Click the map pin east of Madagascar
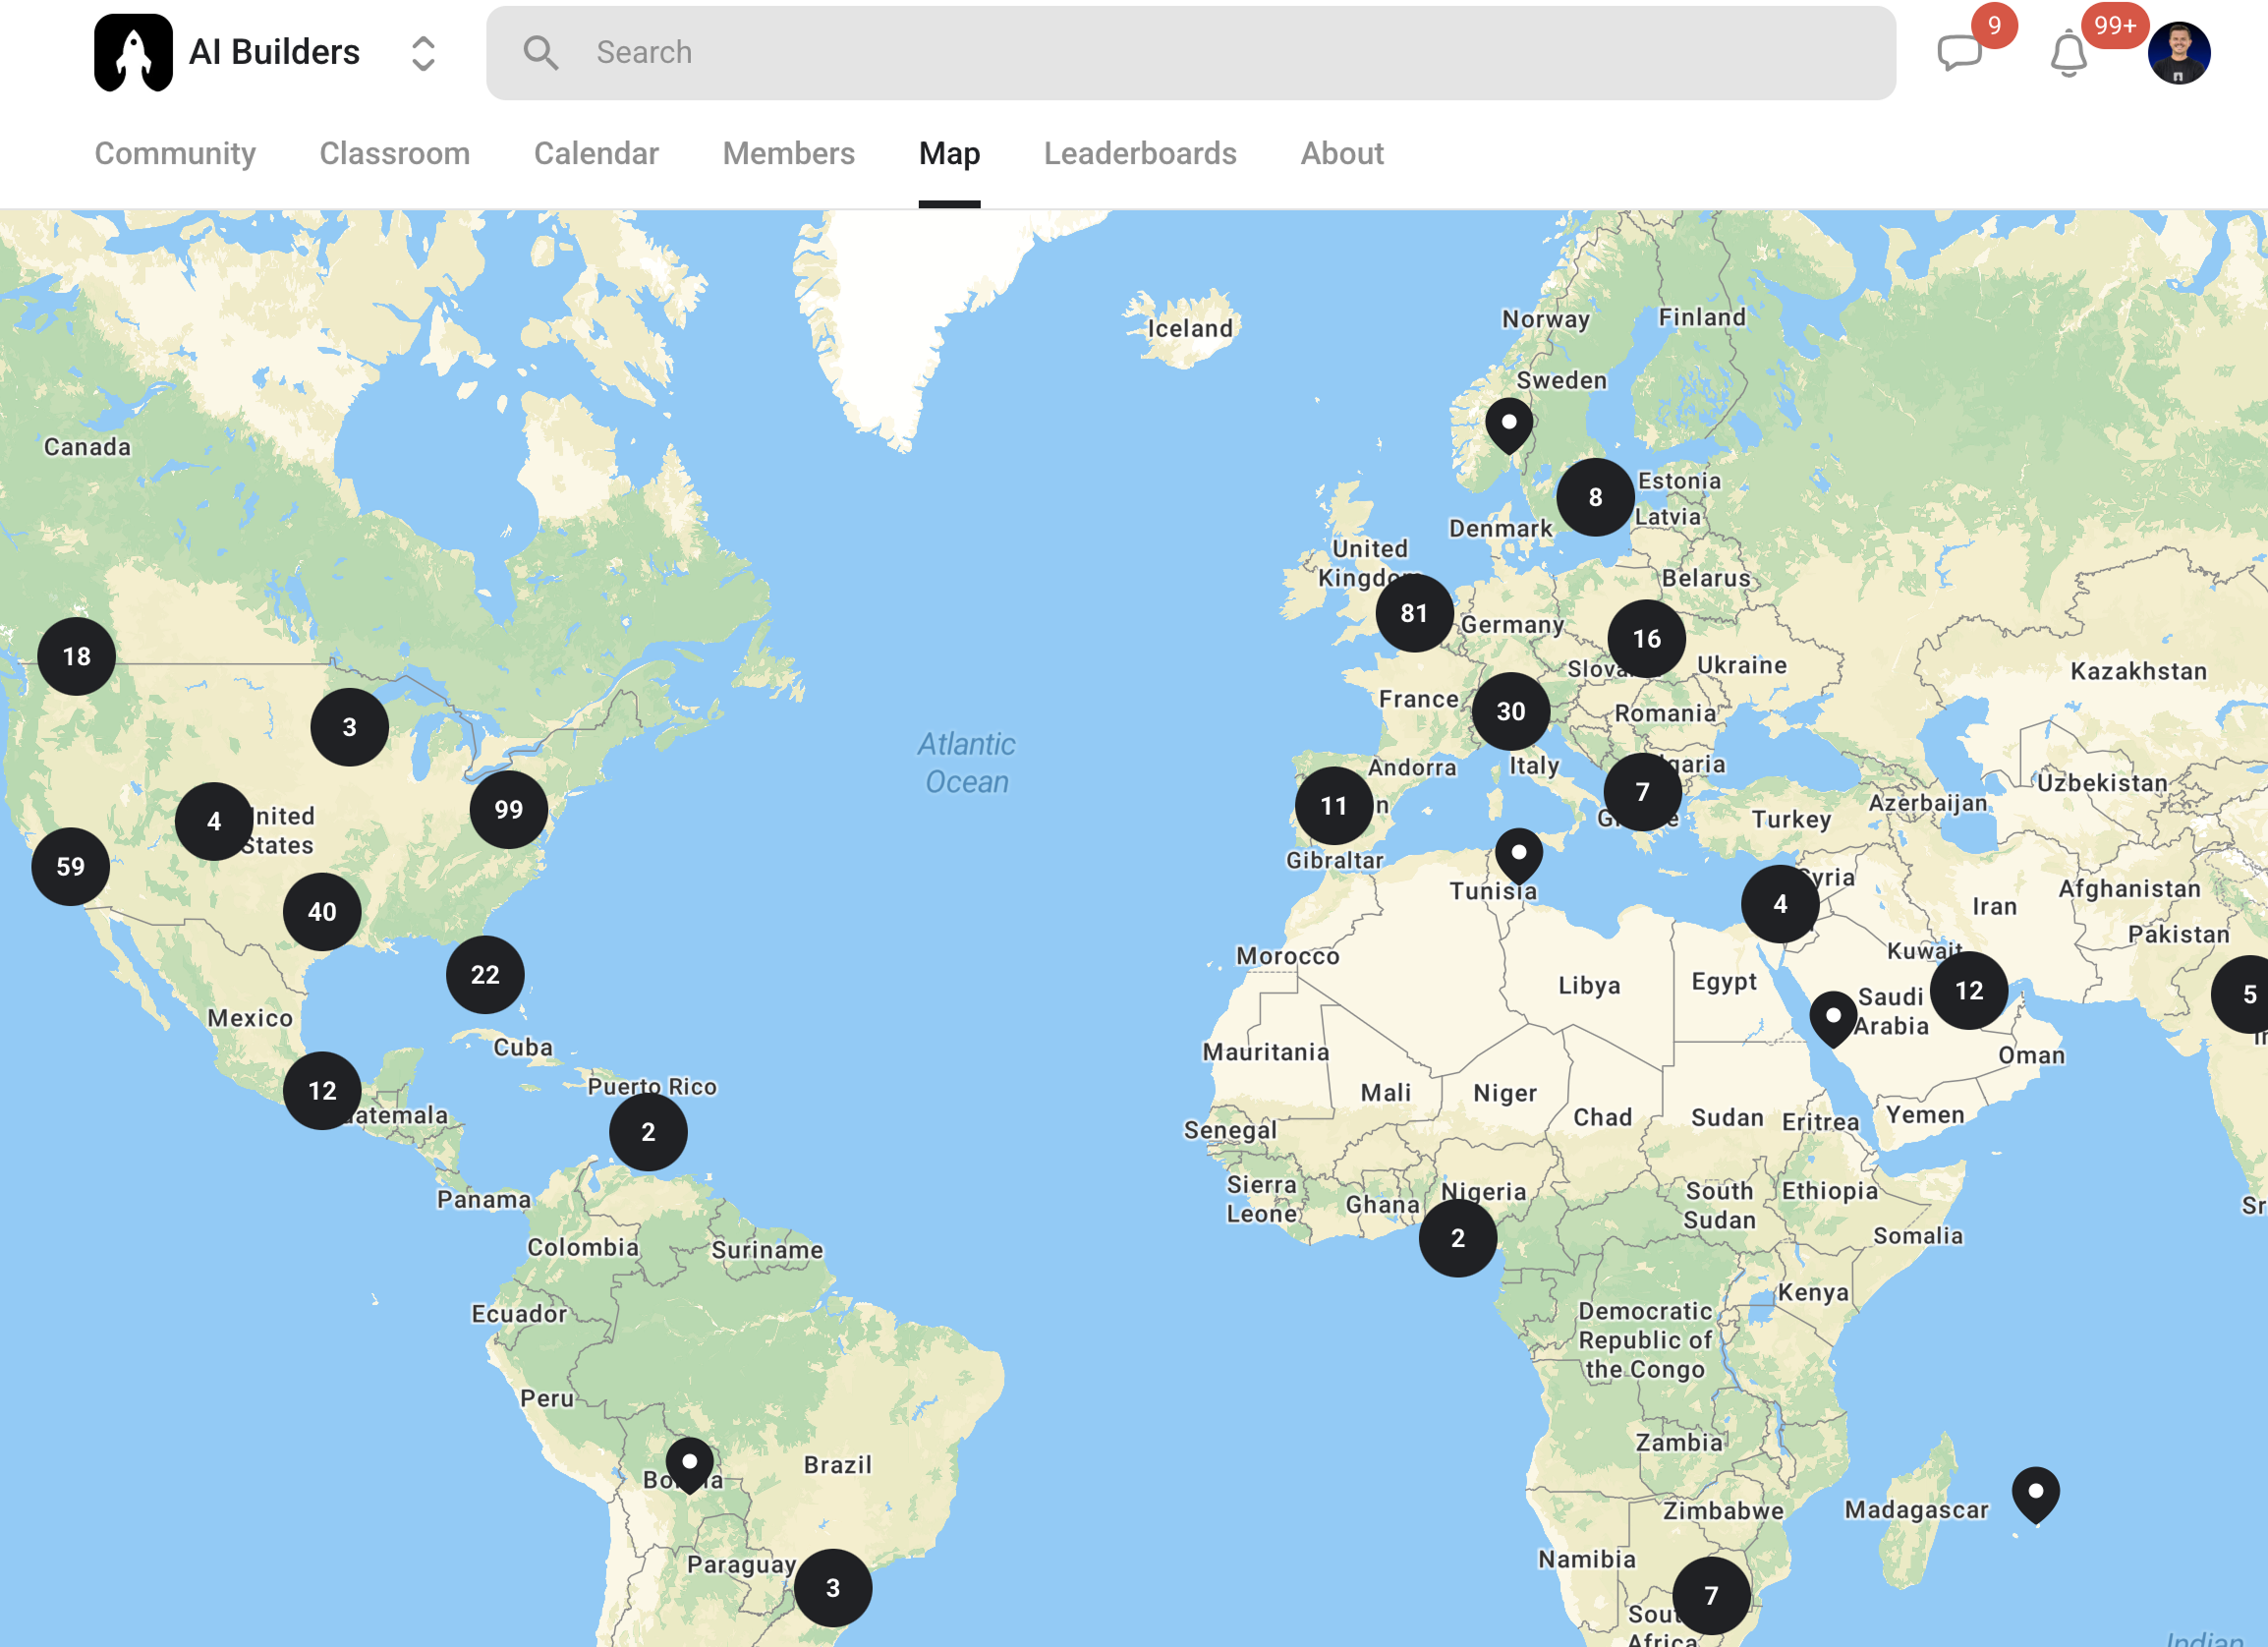Screen dimensions: 2268x1647 pyautogui.click(x=2035, y=1493)
